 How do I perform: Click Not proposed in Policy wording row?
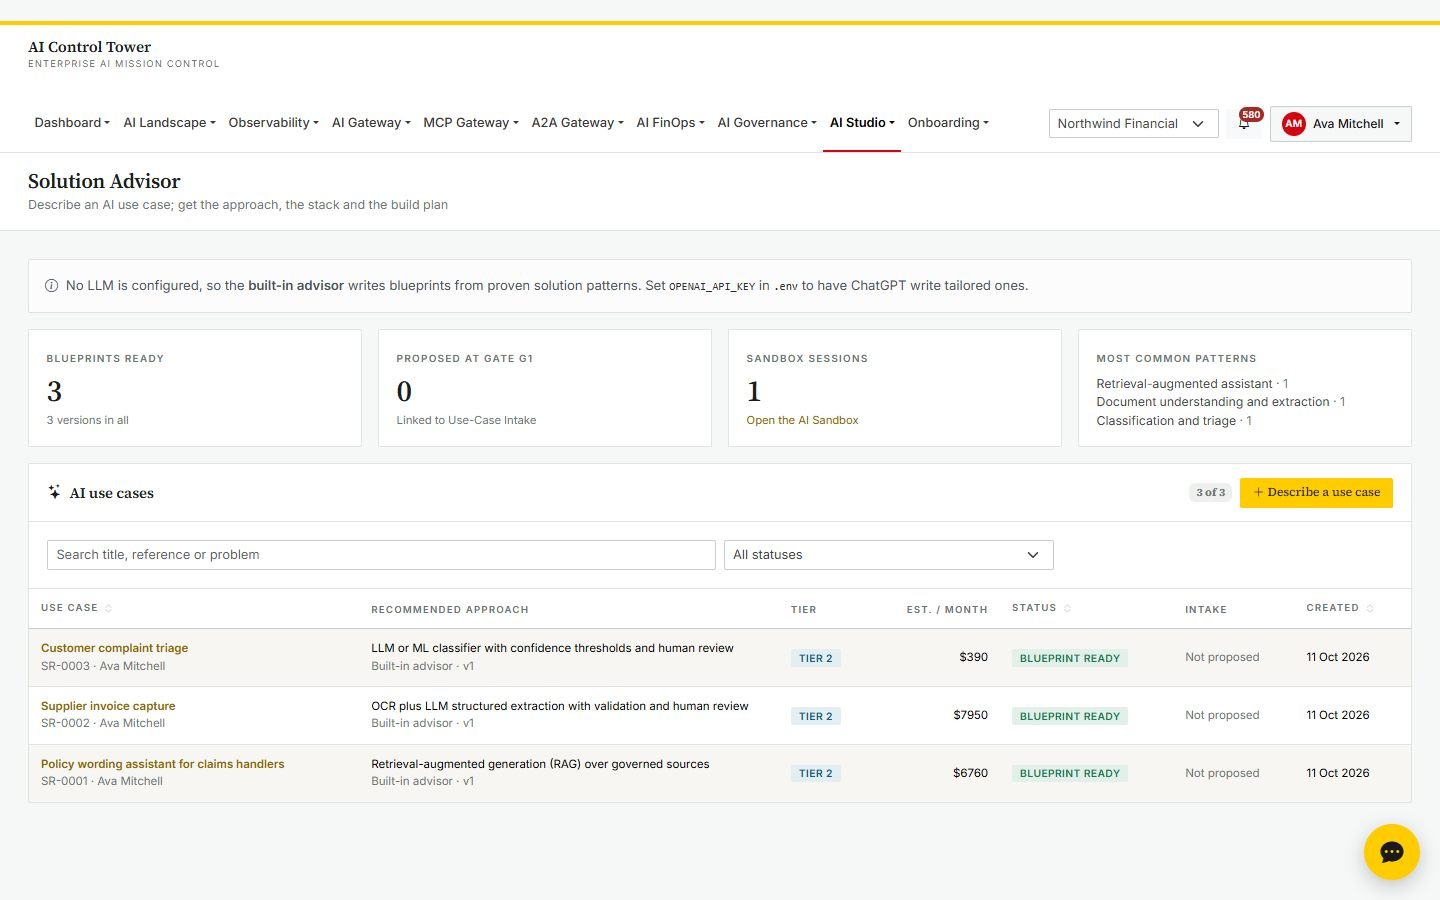click(1222, 773)
